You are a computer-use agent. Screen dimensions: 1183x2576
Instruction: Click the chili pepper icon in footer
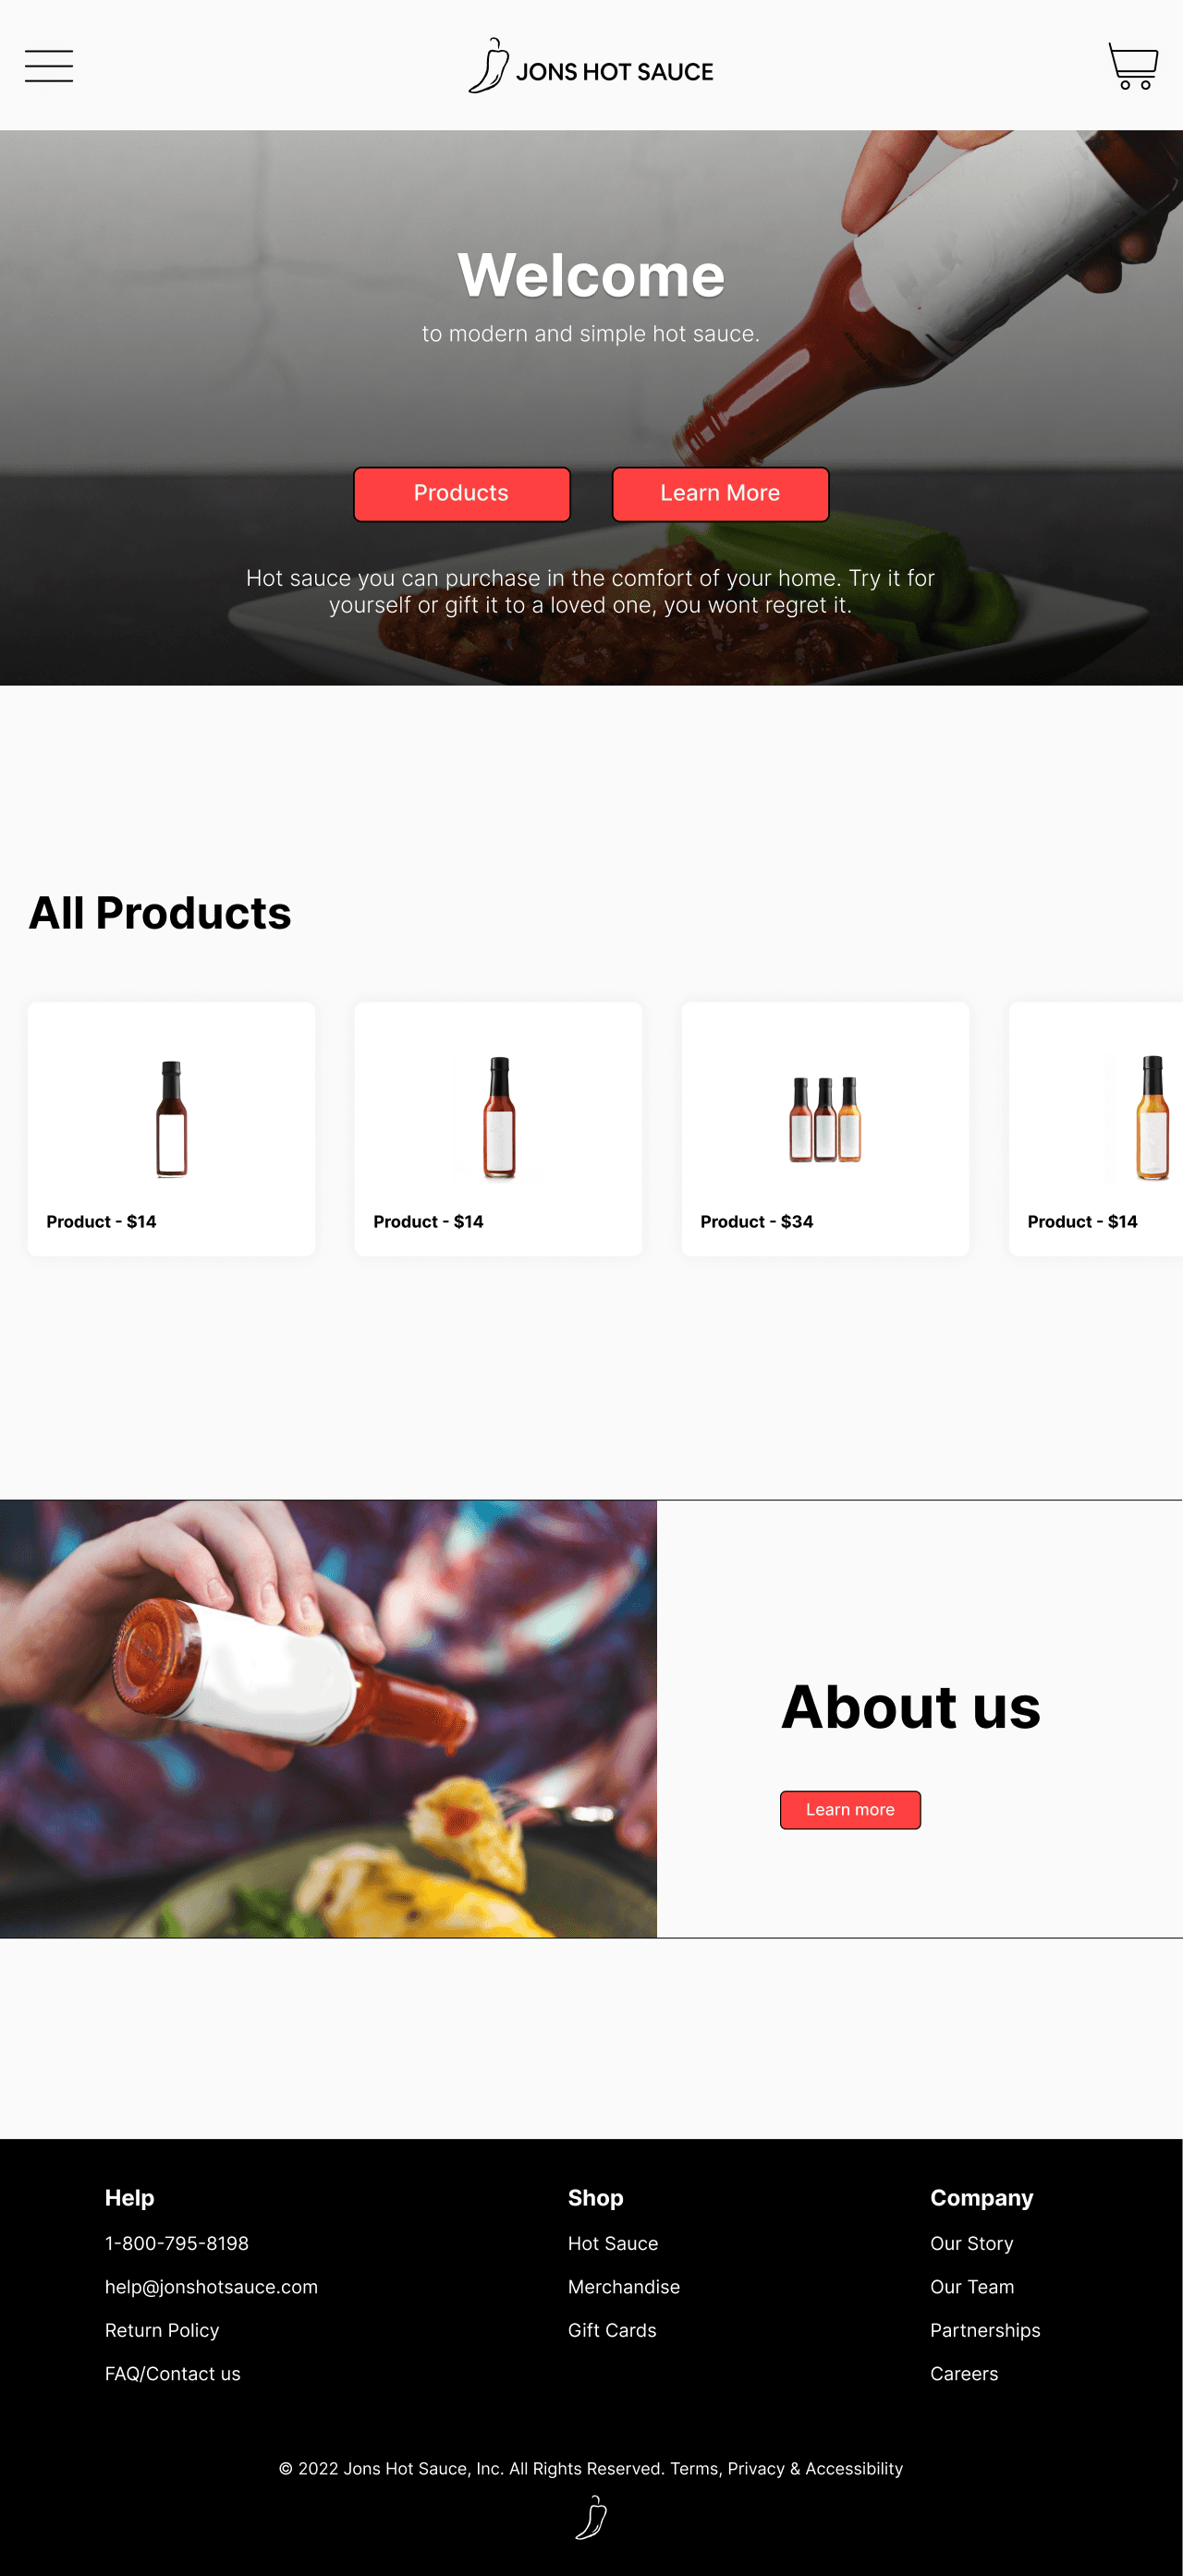pyautogui.click(x=591, y=2517)
